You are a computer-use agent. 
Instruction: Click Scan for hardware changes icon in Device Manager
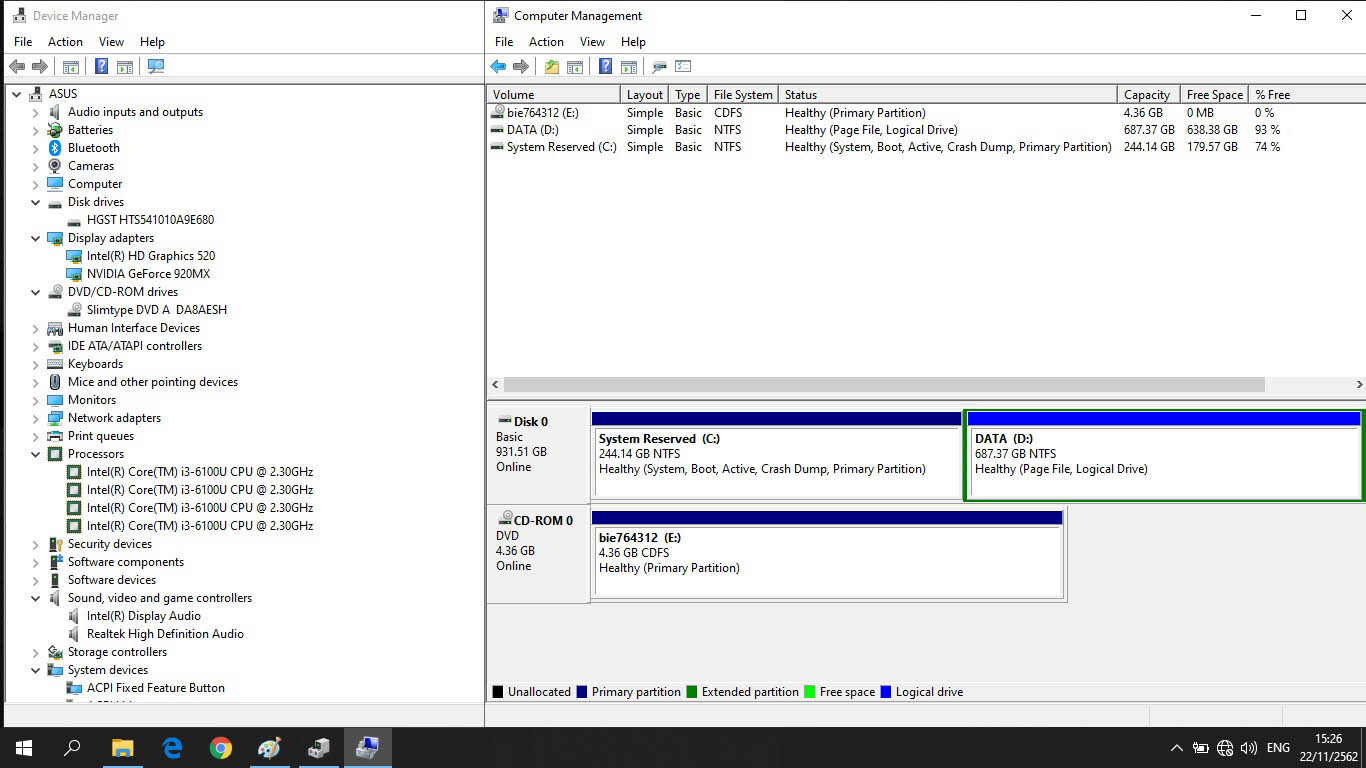[x=155, y=67]
